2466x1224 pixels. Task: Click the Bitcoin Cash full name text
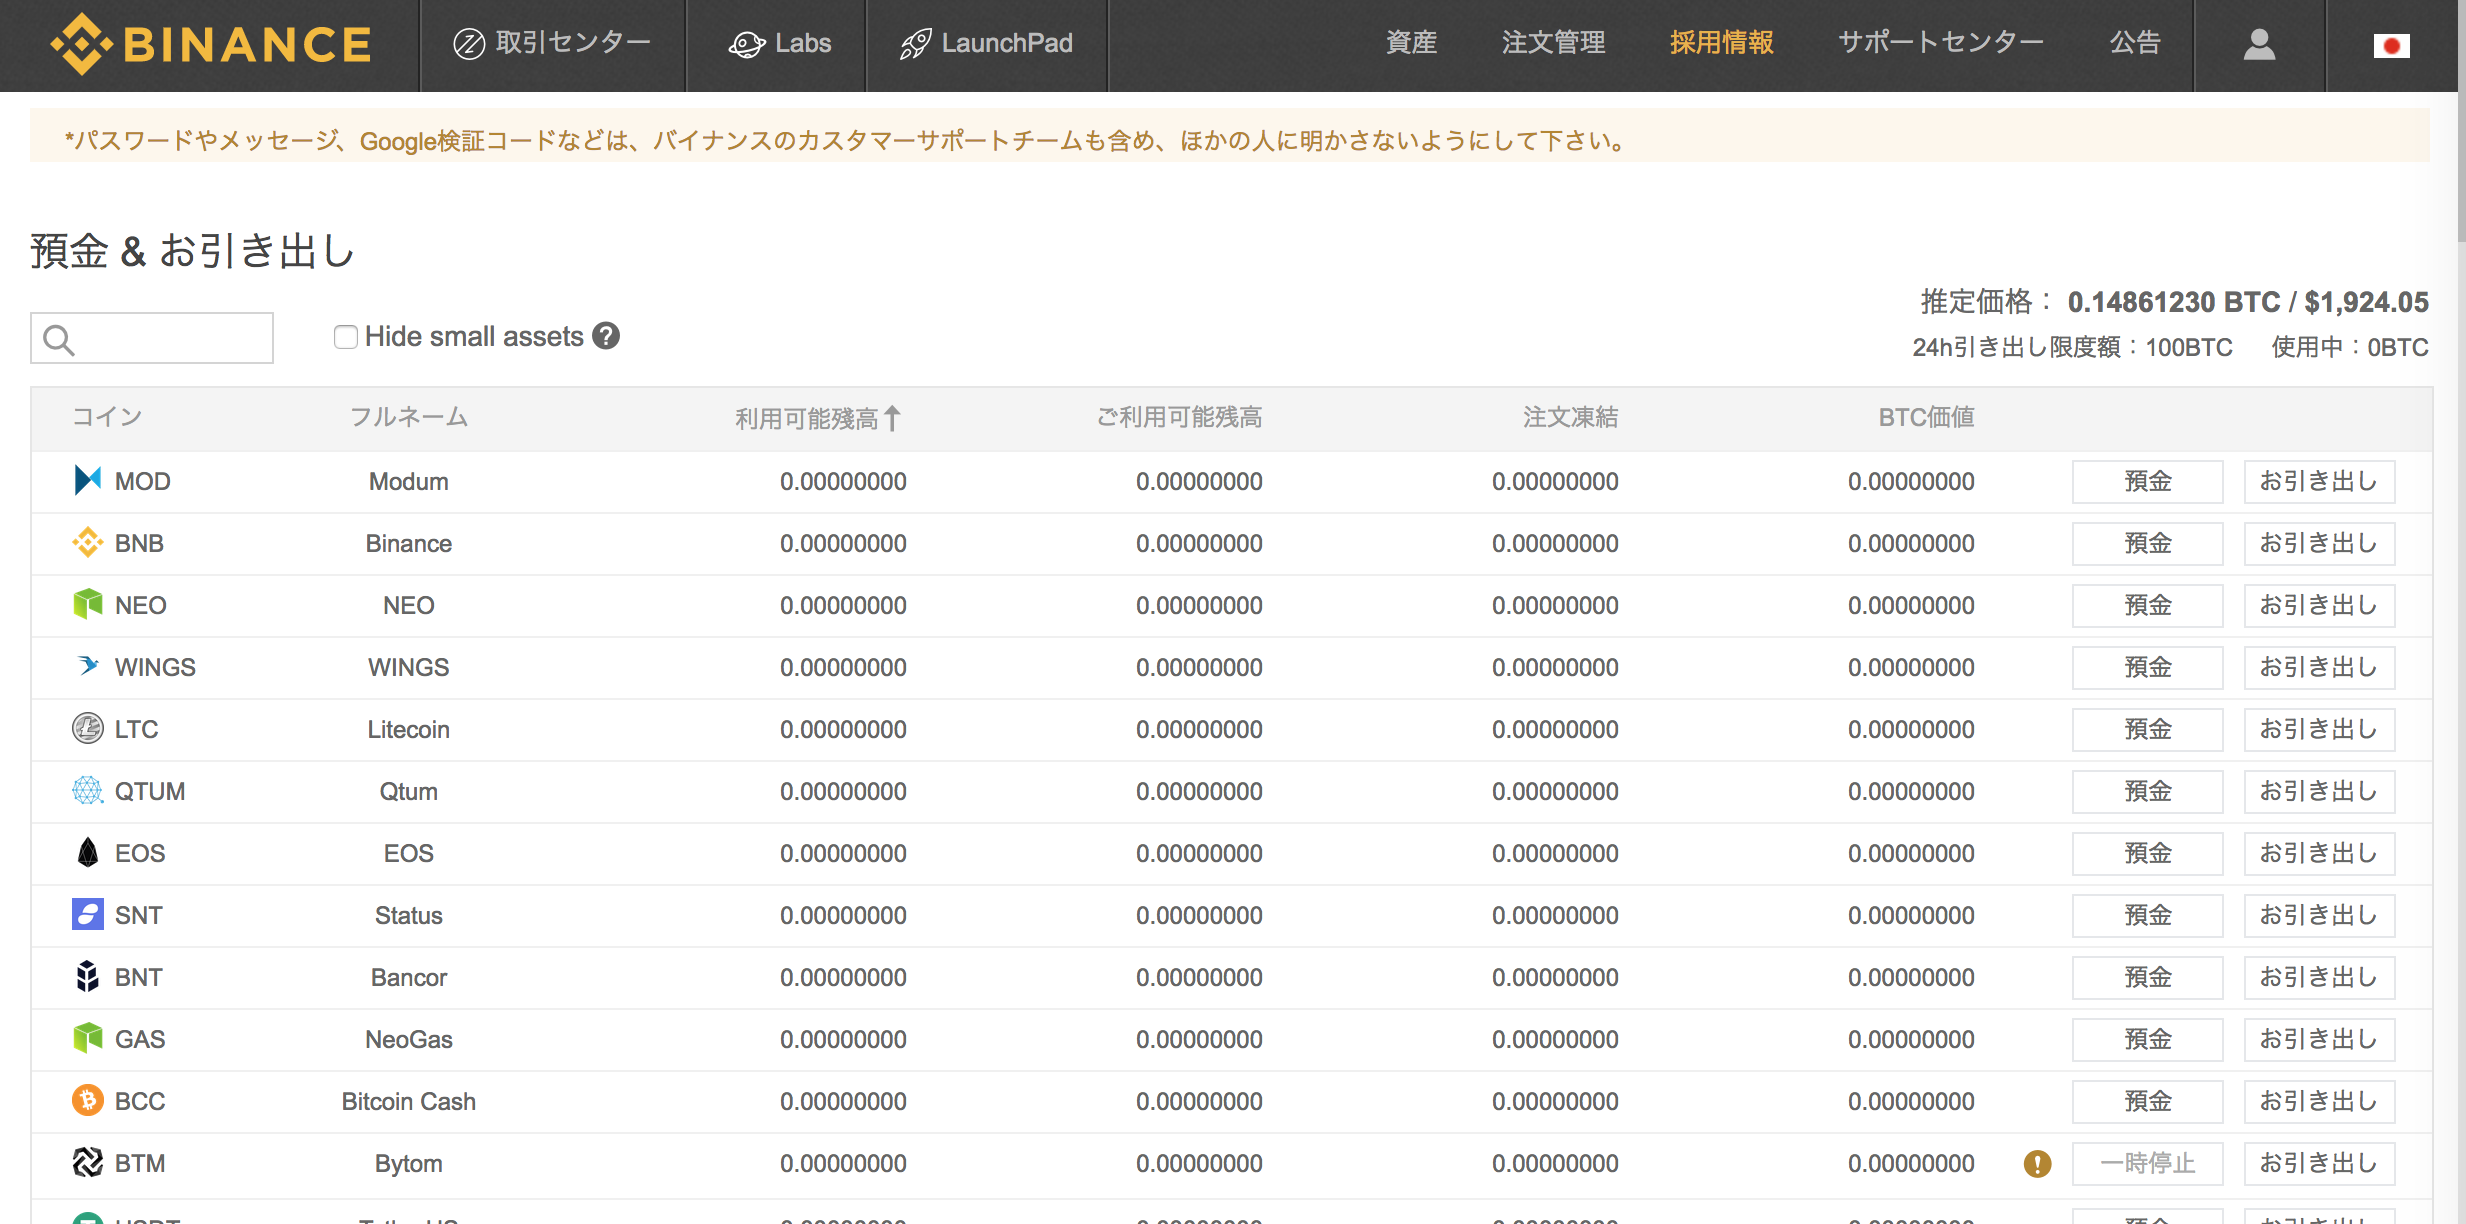409,1101
